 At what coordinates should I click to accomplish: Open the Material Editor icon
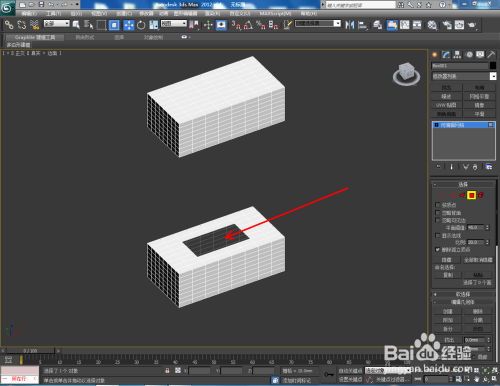pyautogui.click(x=432, y=25)
